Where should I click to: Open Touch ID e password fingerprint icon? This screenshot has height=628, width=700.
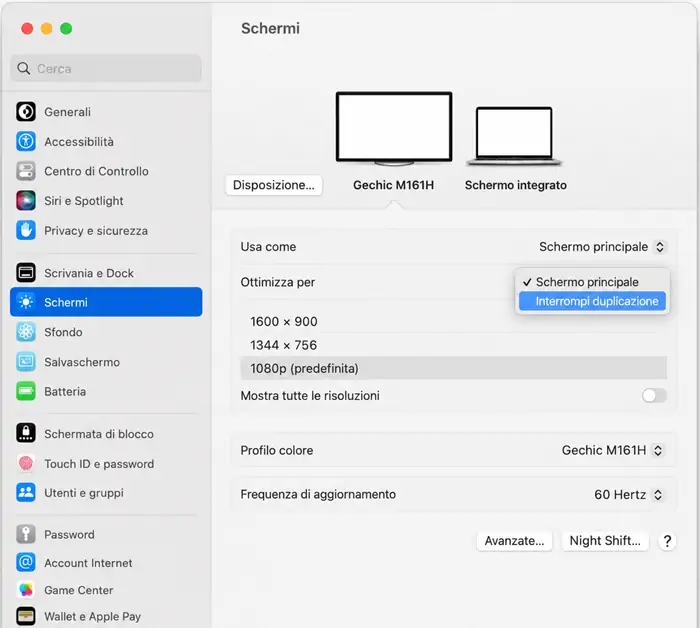click(26, 463)
